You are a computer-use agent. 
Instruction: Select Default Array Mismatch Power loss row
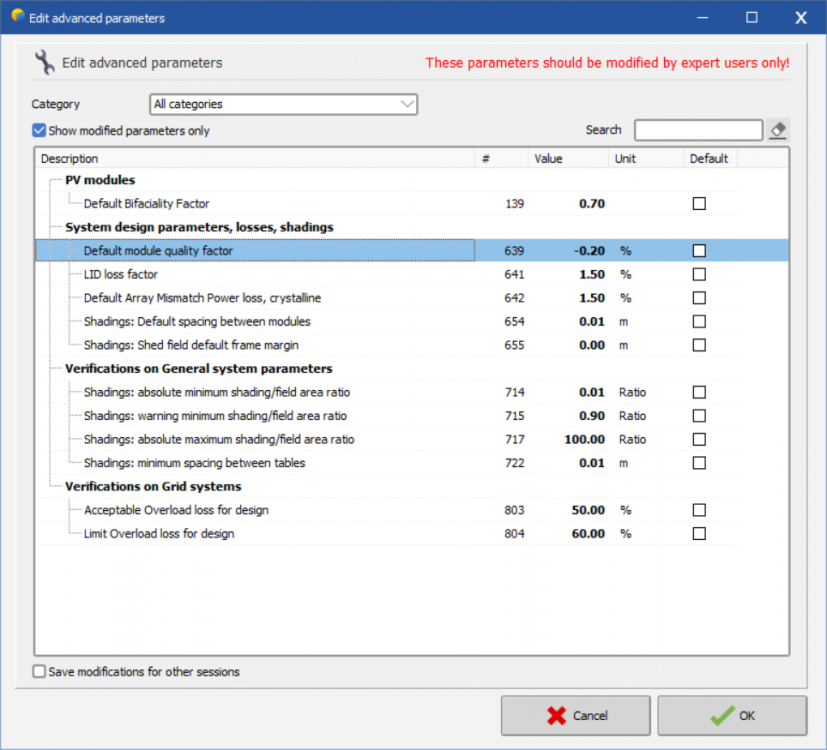coord(202,298)
